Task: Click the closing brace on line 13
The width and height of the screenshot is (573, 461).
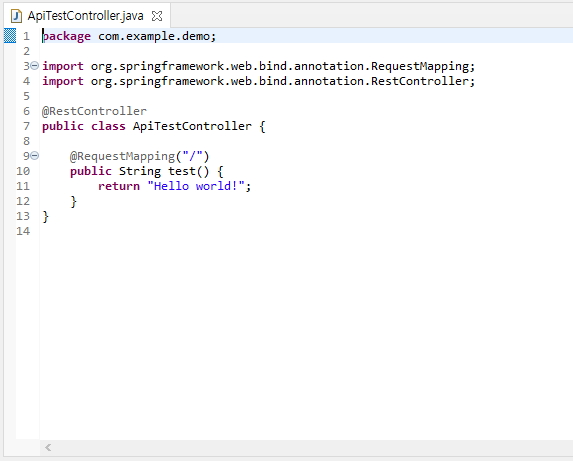Action: [x=45, y=216]
